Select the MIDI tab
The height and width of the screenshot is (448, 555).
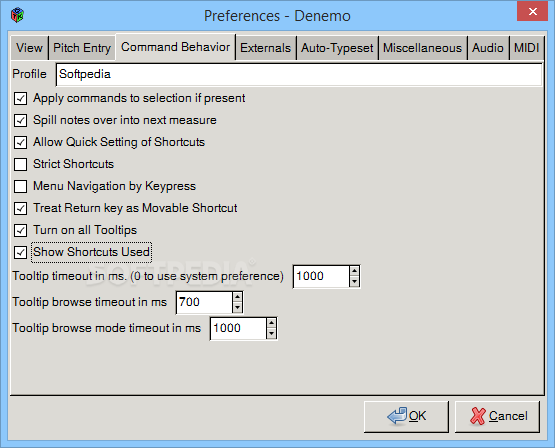click(526, 48)
